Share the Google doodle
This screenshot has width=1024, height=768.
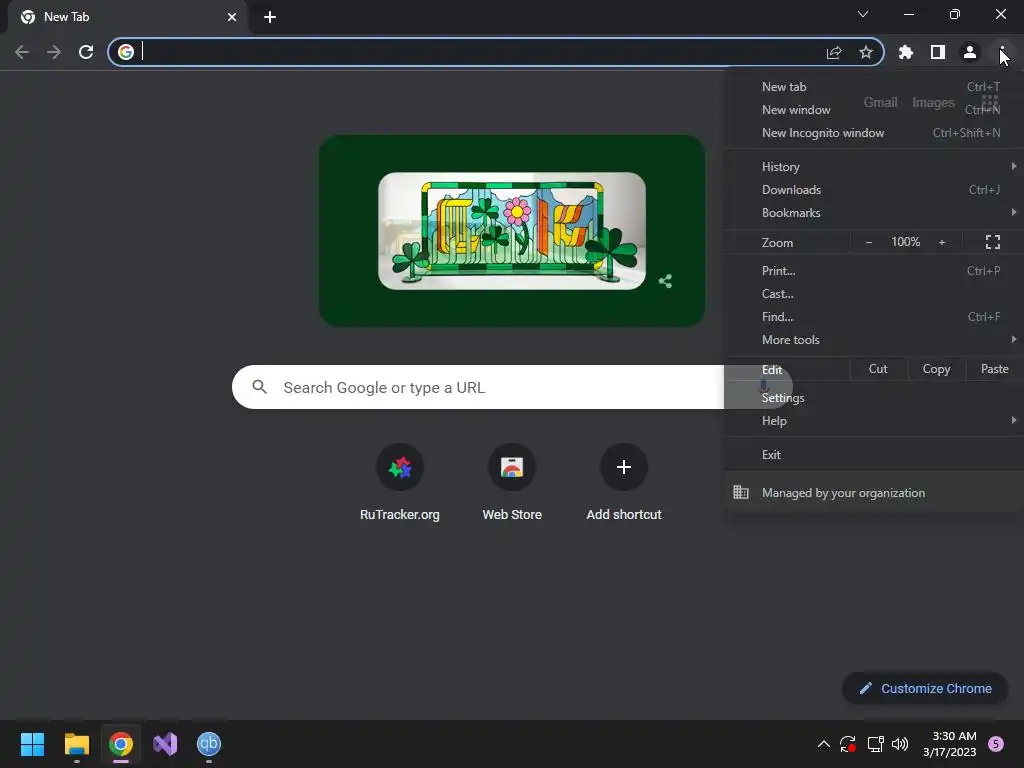pos(665,281)
